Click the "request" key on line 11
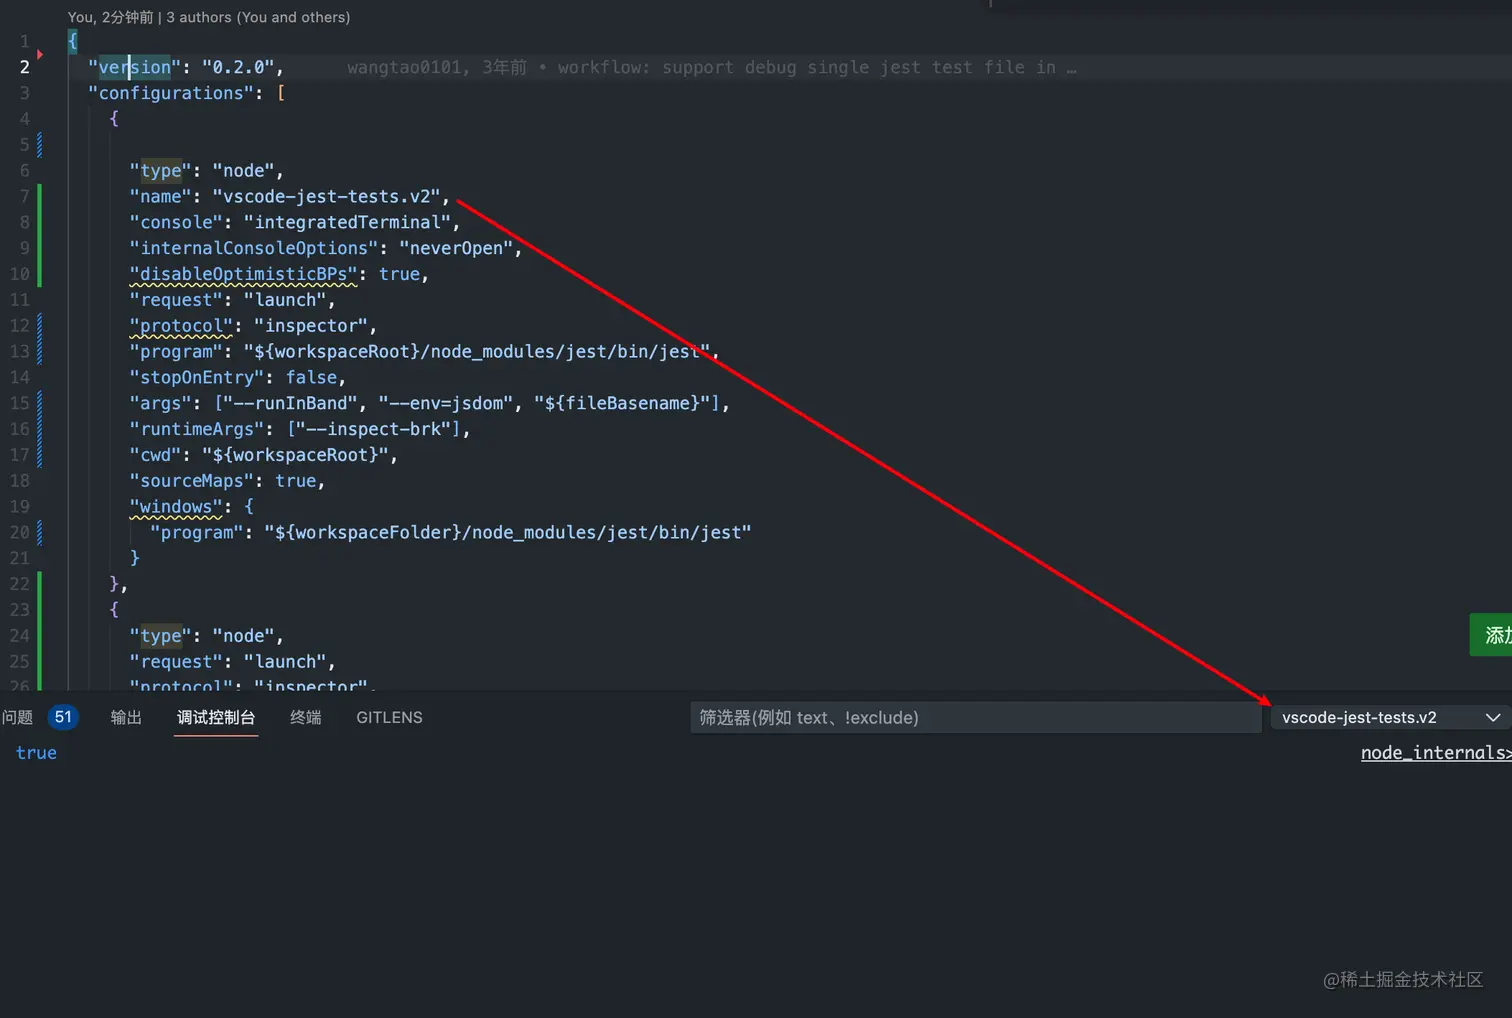Screen dimensions: 1512x1018 click(x=176, y=300)
